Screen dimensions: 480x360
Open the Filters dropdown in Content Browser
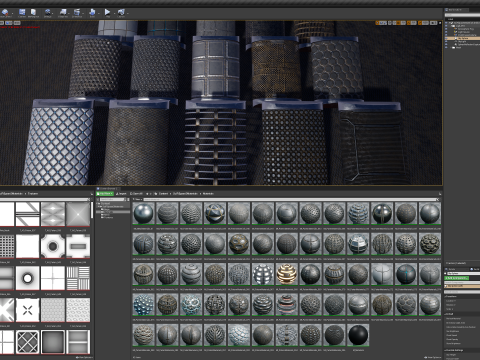pyautogui.click(x=137, y=199)
